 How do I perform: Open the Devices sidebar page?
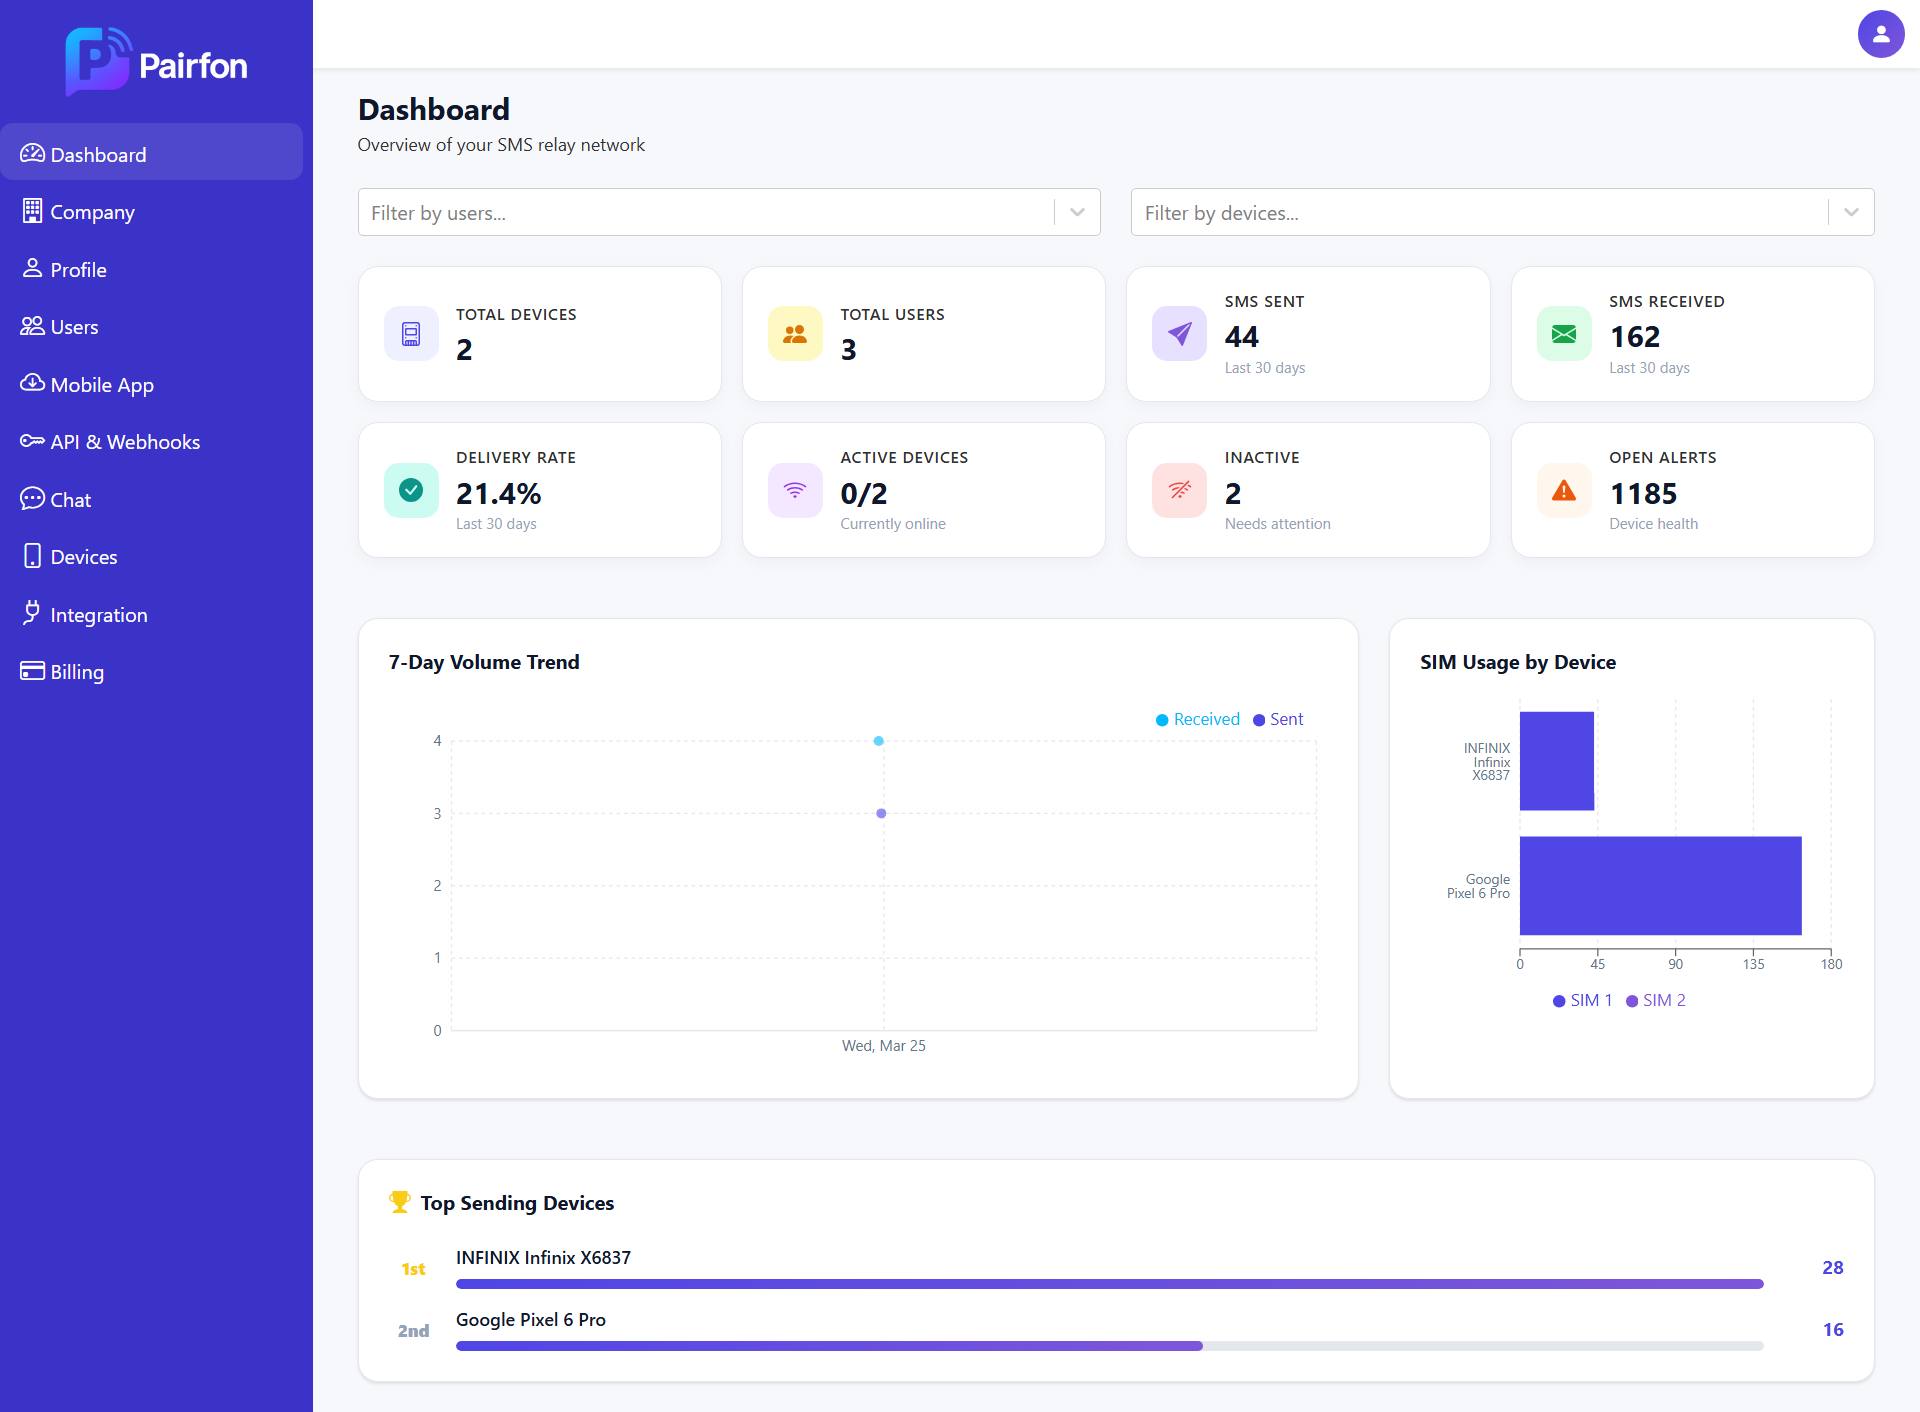click(x=84, y=557)
